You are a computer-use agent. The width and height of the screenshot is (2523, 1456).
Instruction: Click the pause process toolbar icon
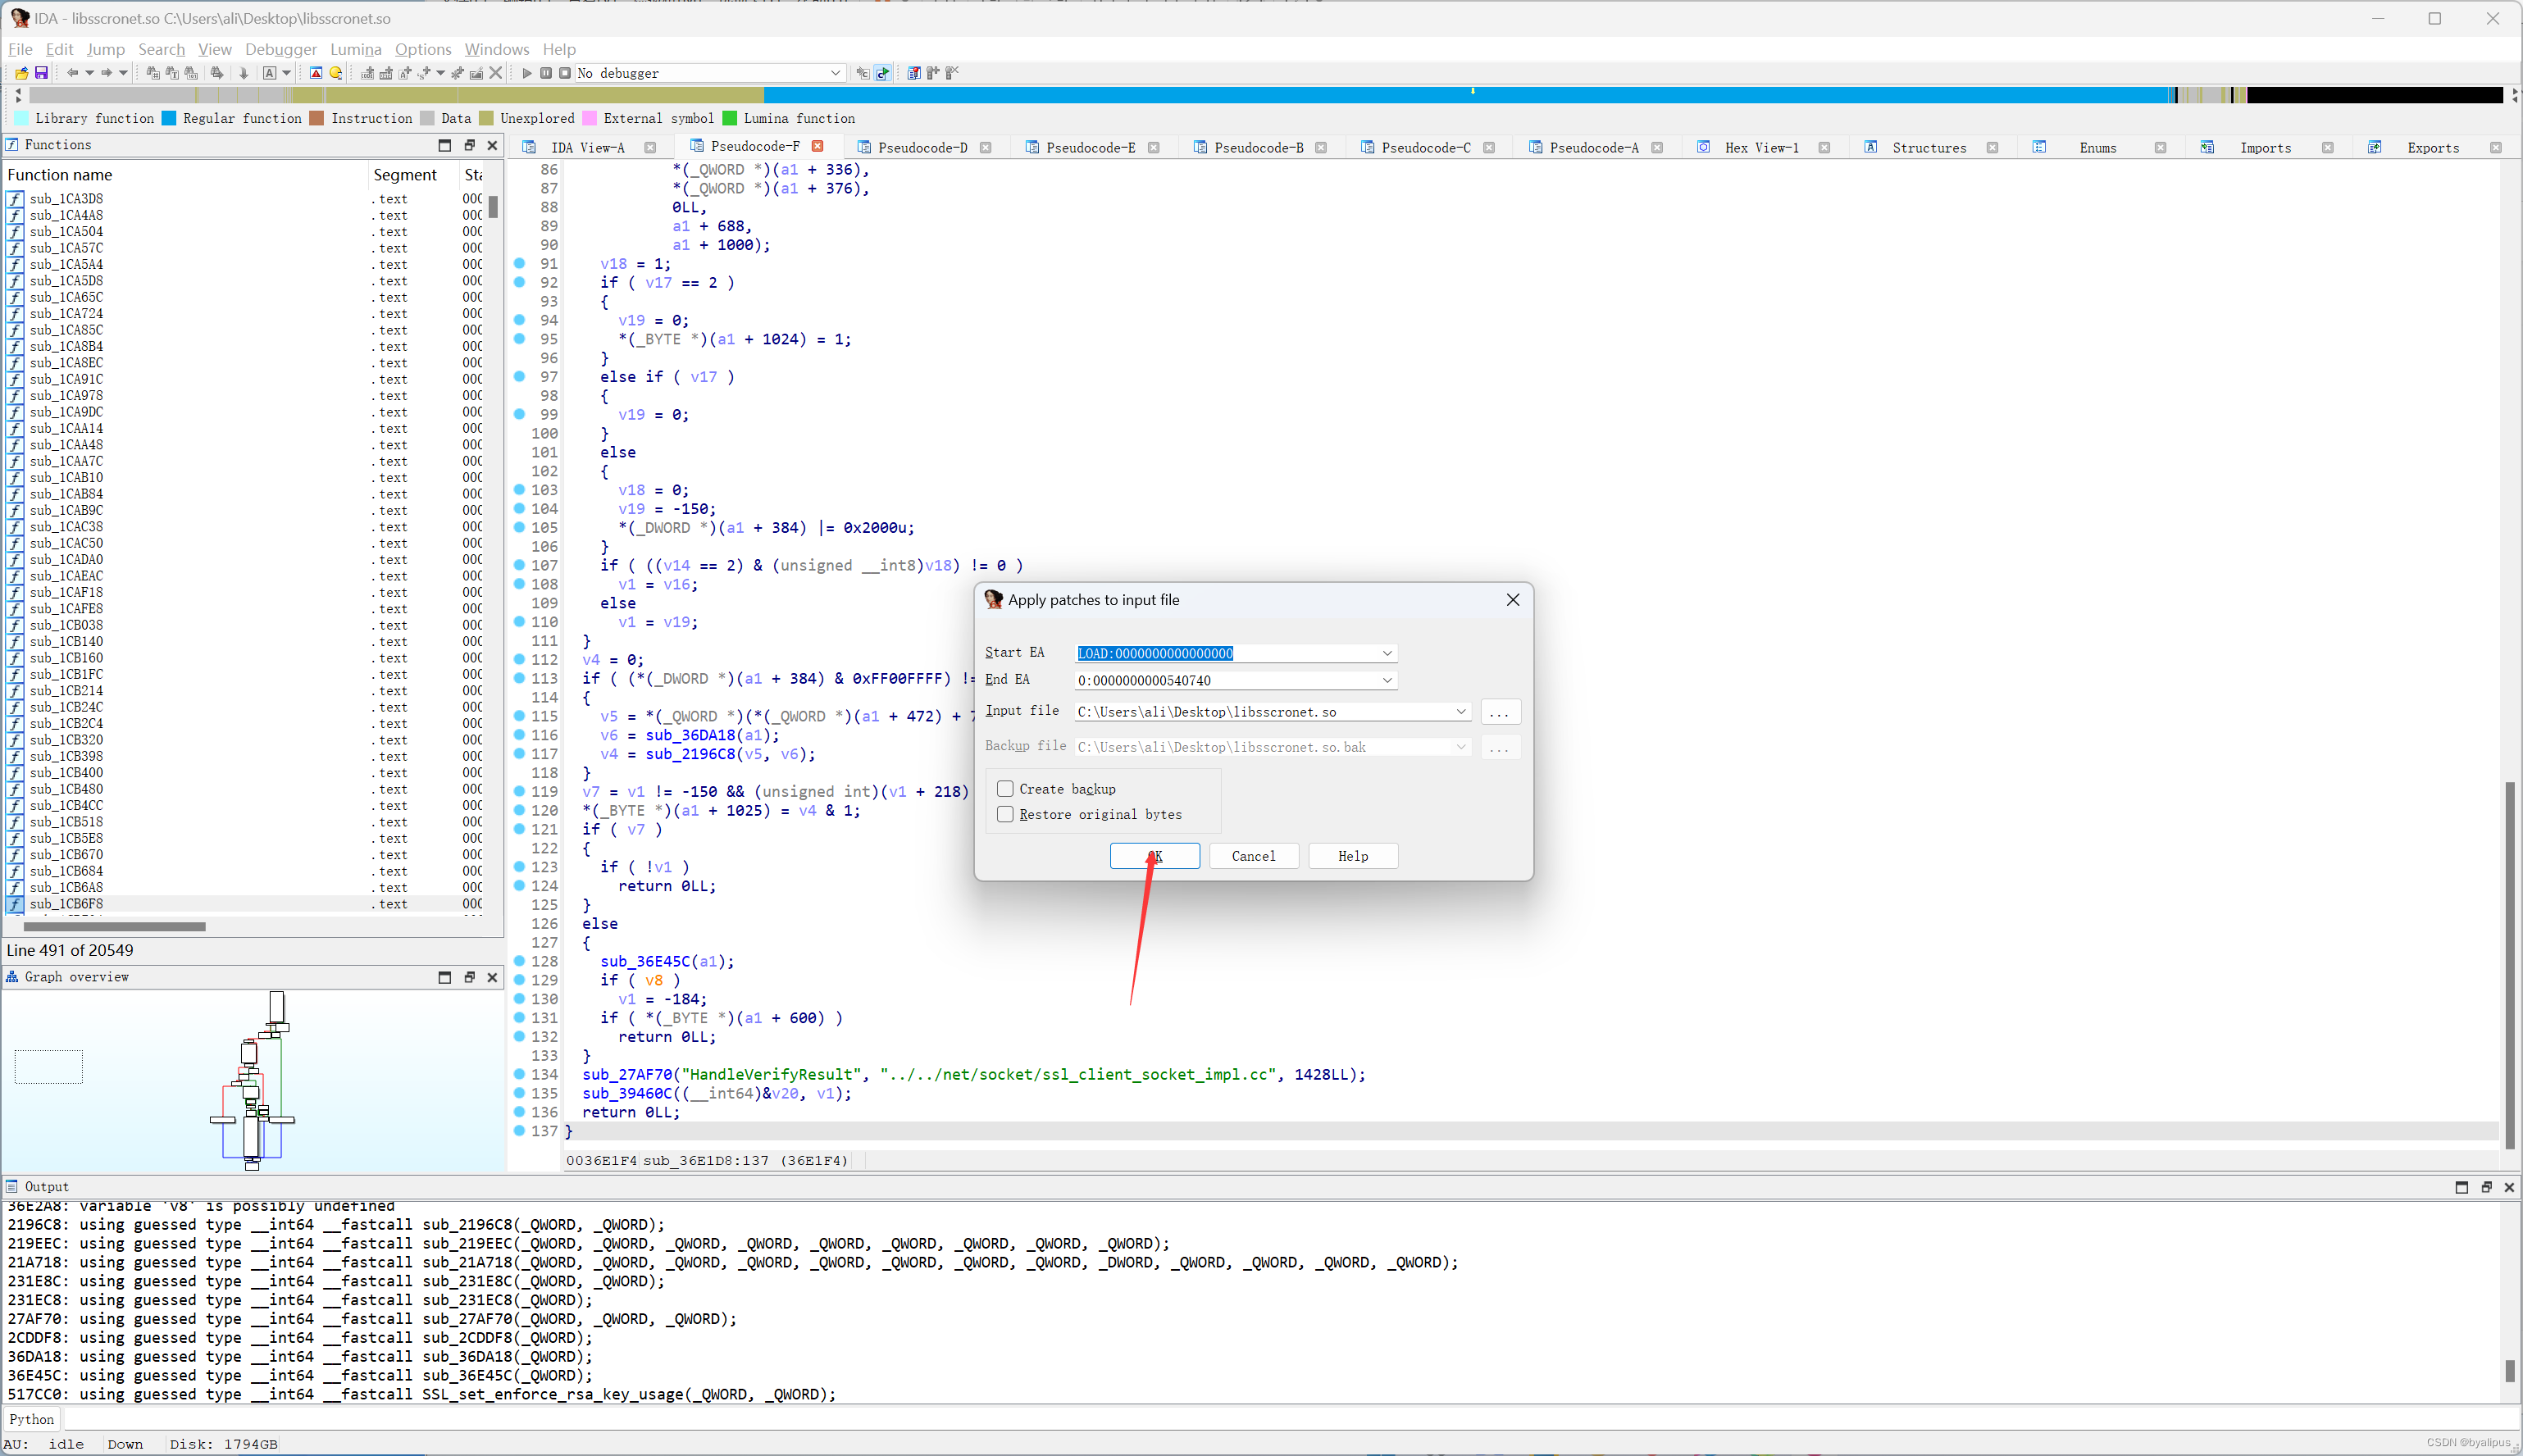point(546,73)
